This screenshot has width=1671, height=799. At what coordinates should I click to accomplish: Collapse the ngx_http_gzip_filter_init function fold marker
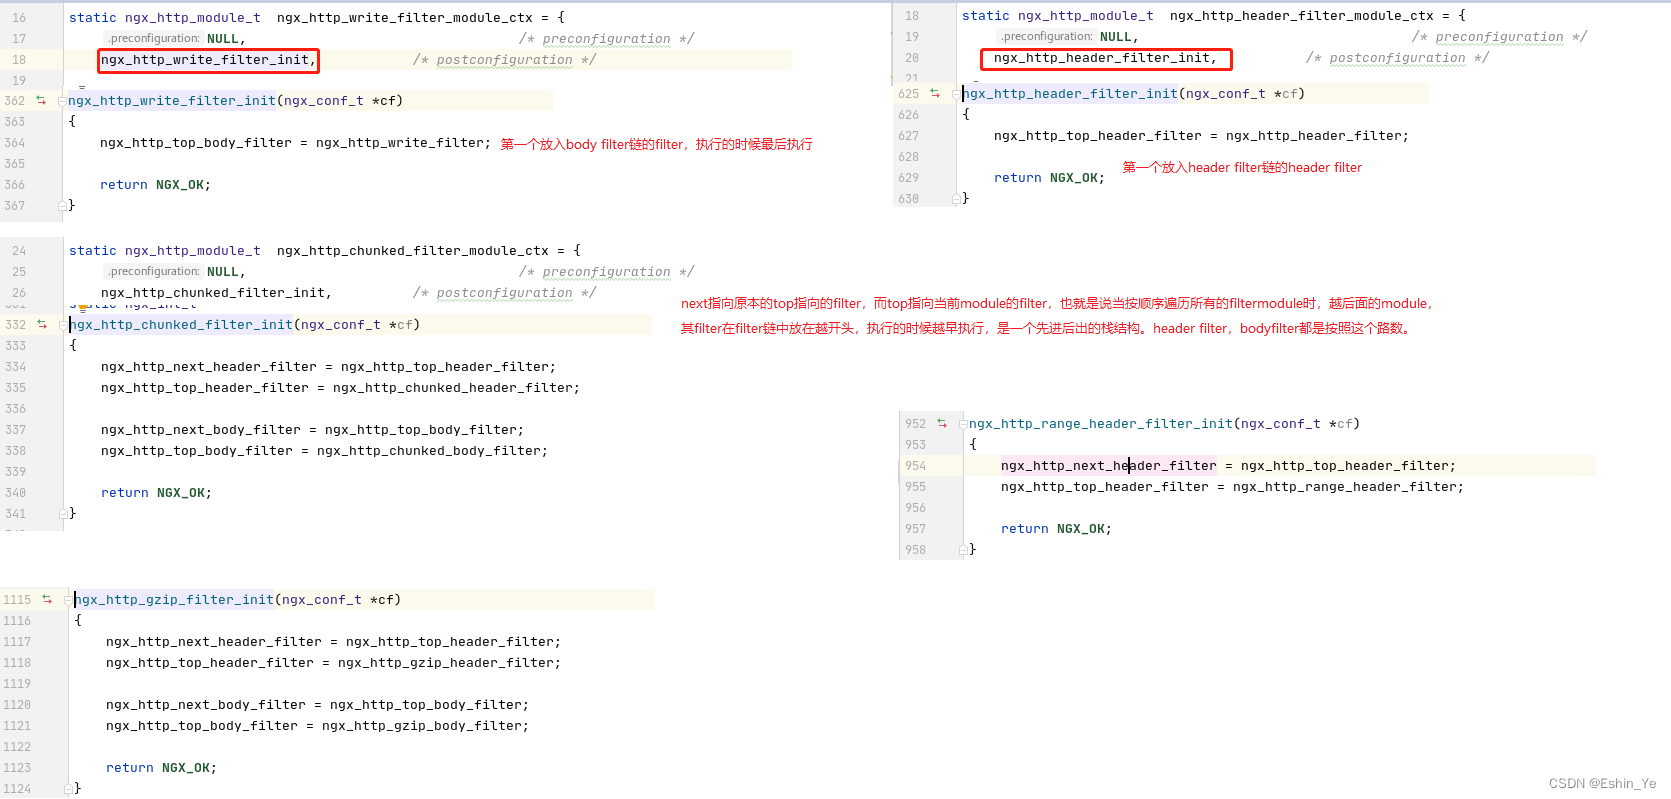click(x=70, y=600)
